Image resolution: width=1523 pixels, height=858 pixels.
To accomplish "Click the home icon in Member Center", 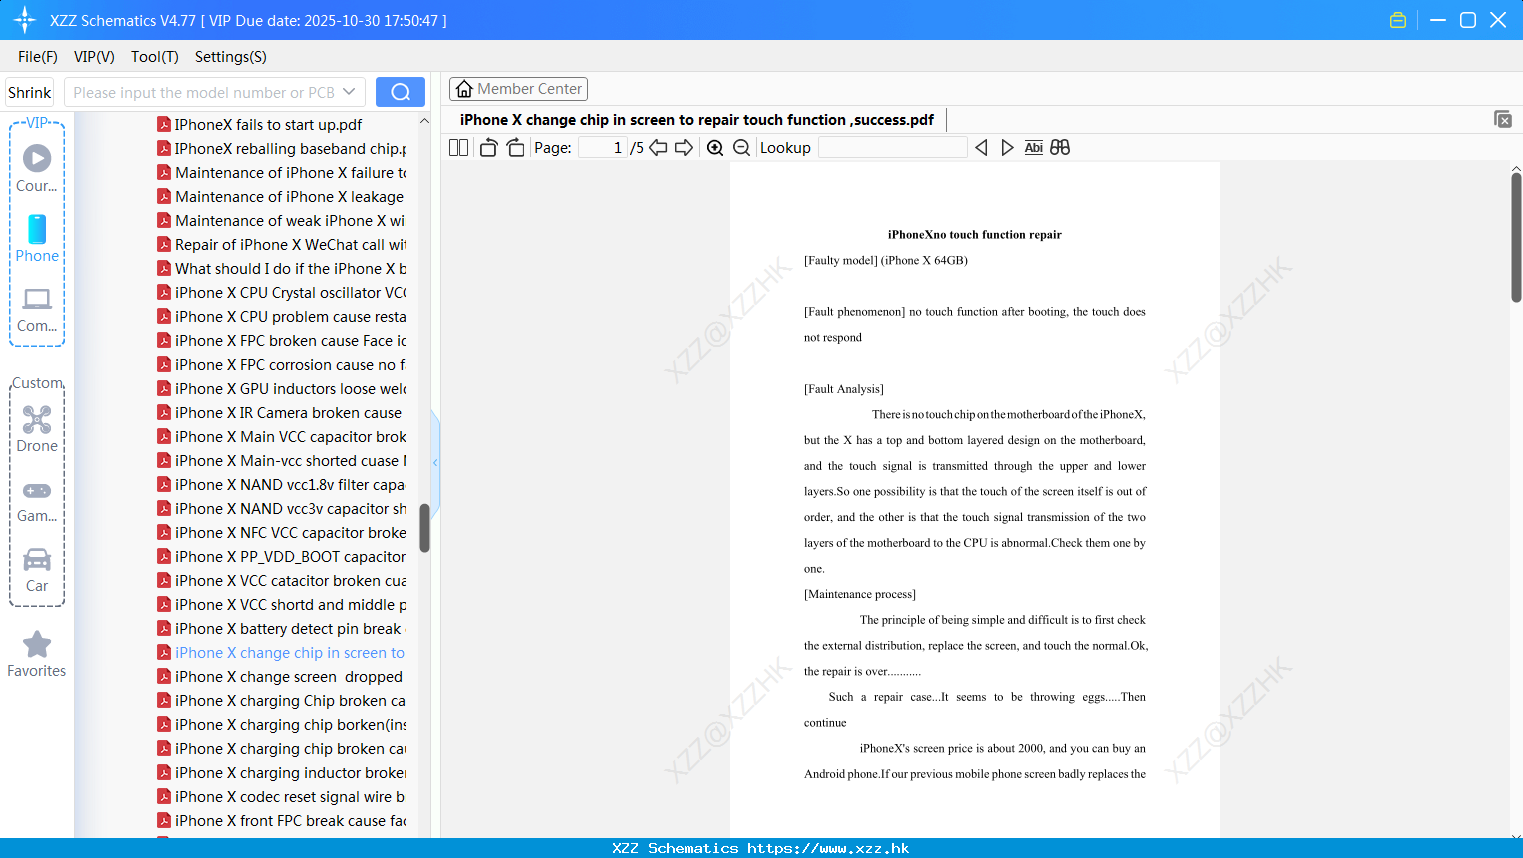I will point(464,89).
